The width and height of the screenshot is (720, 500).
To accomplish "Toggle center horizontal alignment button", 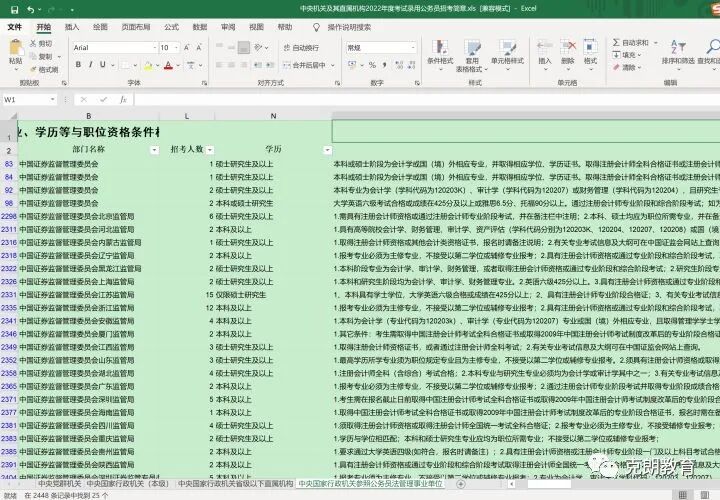I will tap(231, 65).
